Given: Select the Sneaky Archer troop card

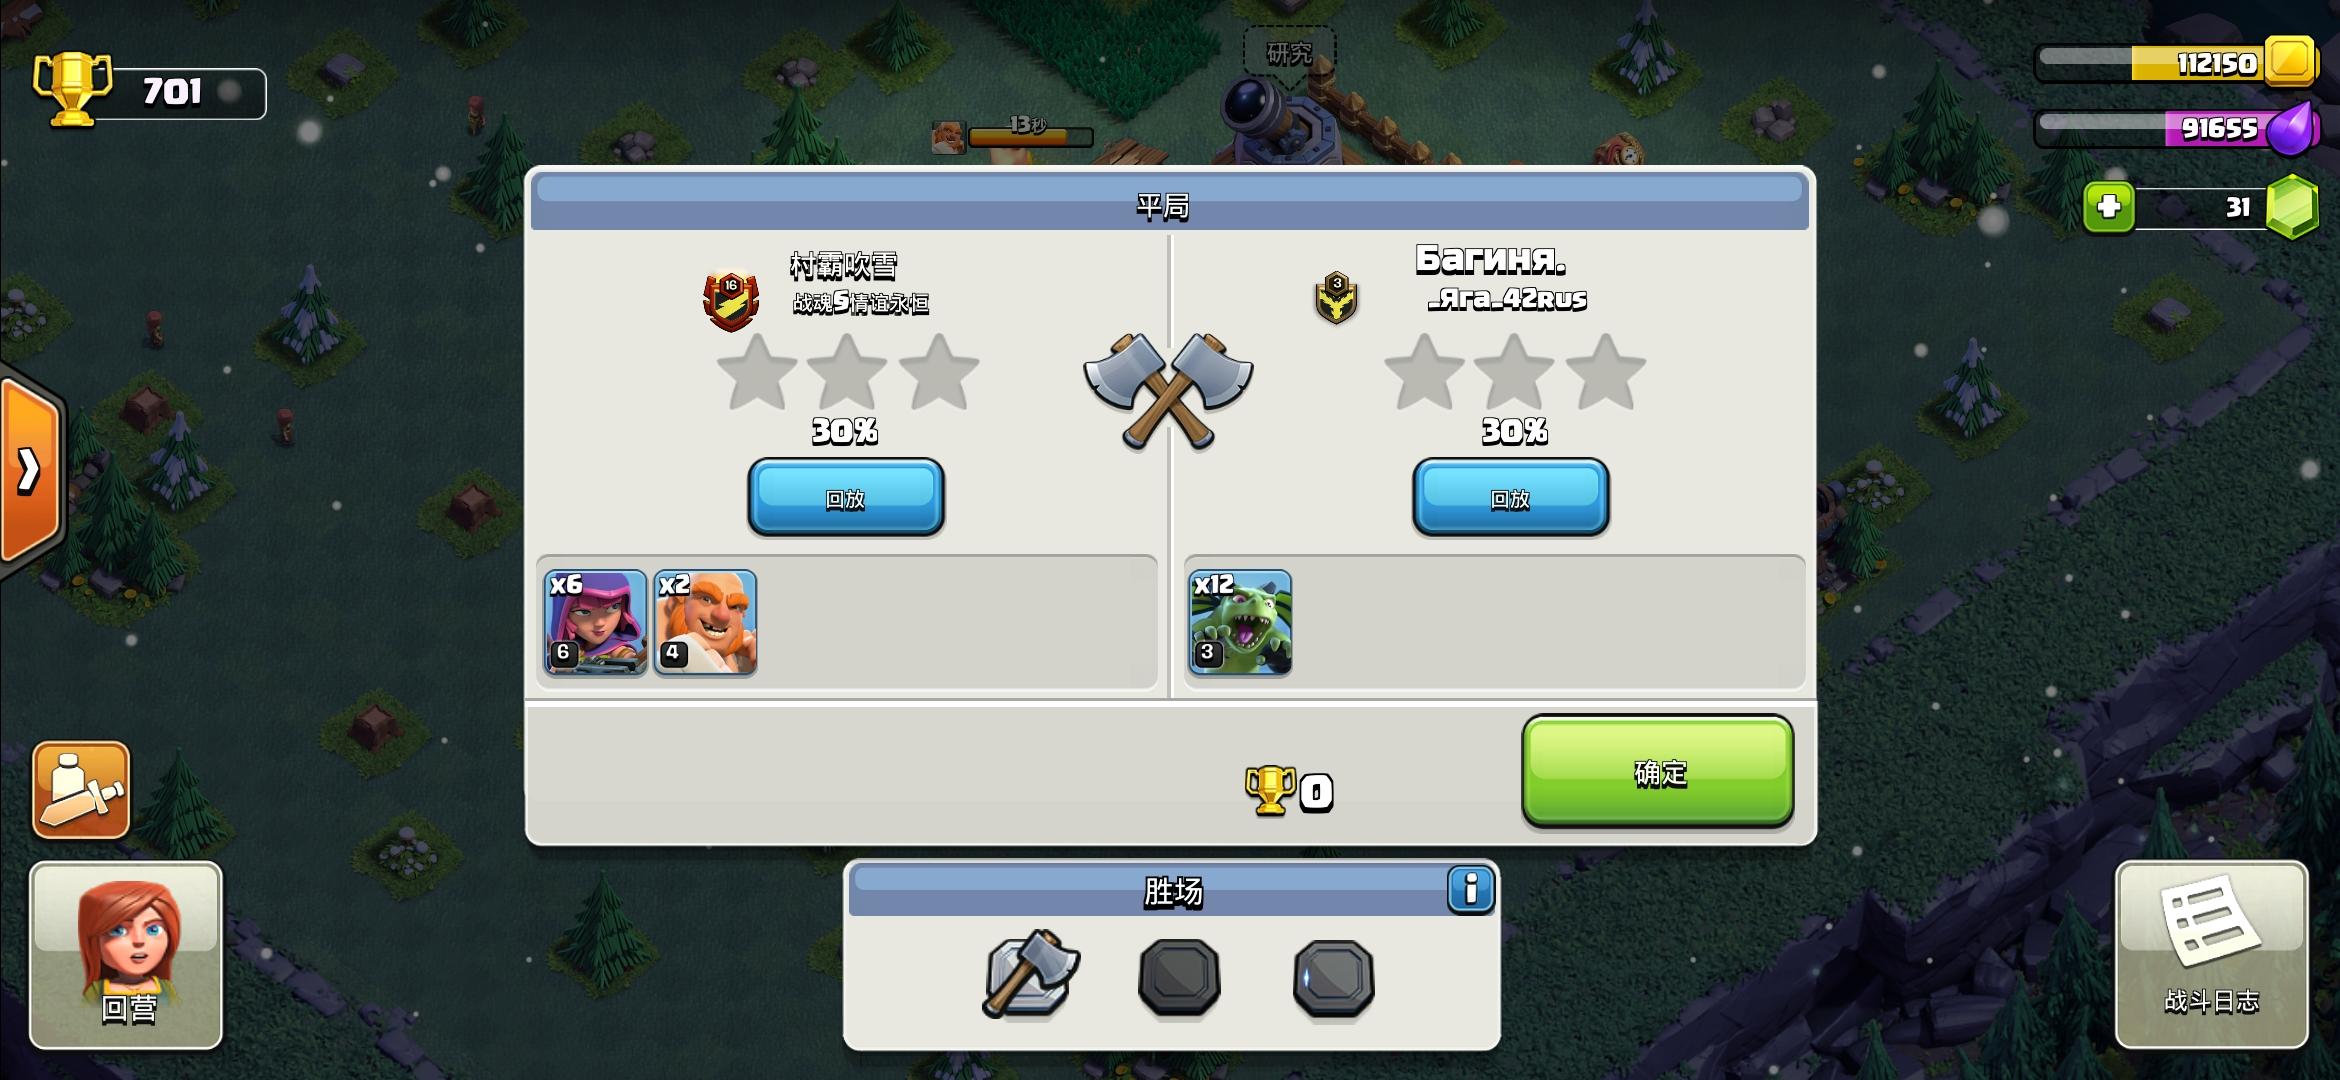Looking at the screenshot, I should (595, 622).
